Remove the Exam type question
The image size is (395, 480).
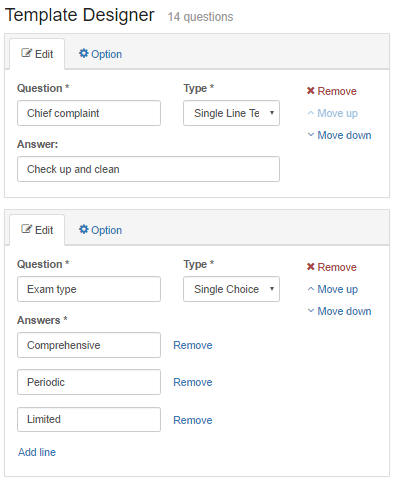coord(332,267)
